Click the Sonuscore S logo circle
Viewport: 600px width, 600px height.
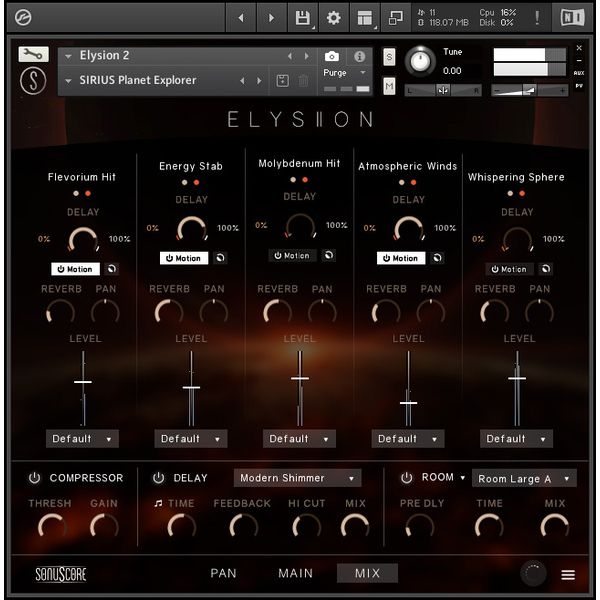(x=33, y=81)
